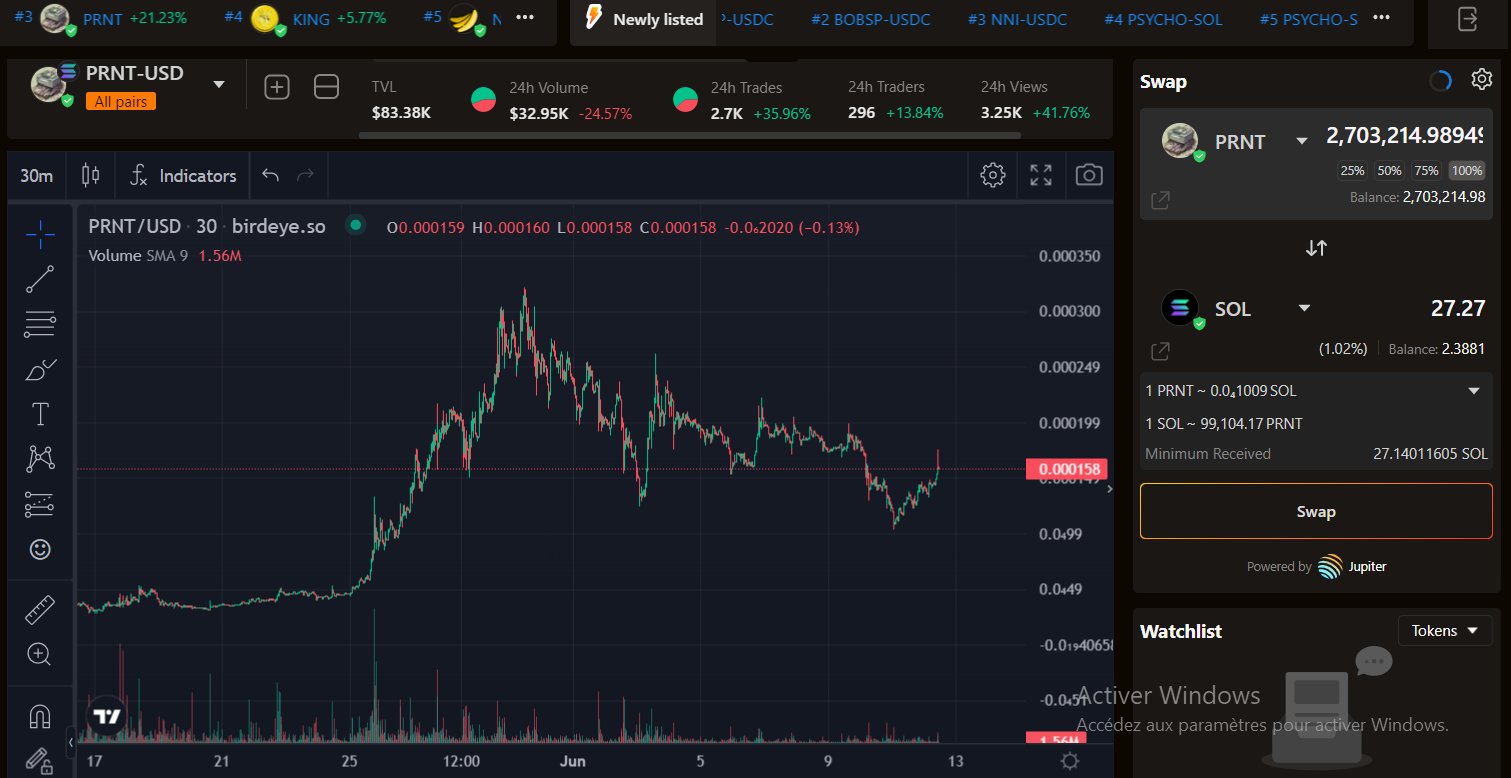The image size is (1511, 778).
Task: Collapse the drawing toolbar side arrow
Action: (x=70, y=743)
